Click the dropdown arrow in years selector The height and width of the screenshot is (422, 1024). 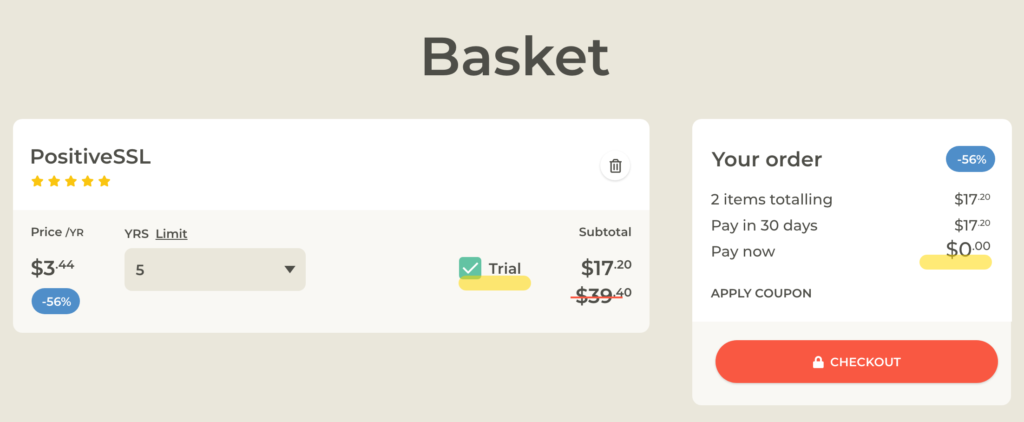(x=290, y=269)
